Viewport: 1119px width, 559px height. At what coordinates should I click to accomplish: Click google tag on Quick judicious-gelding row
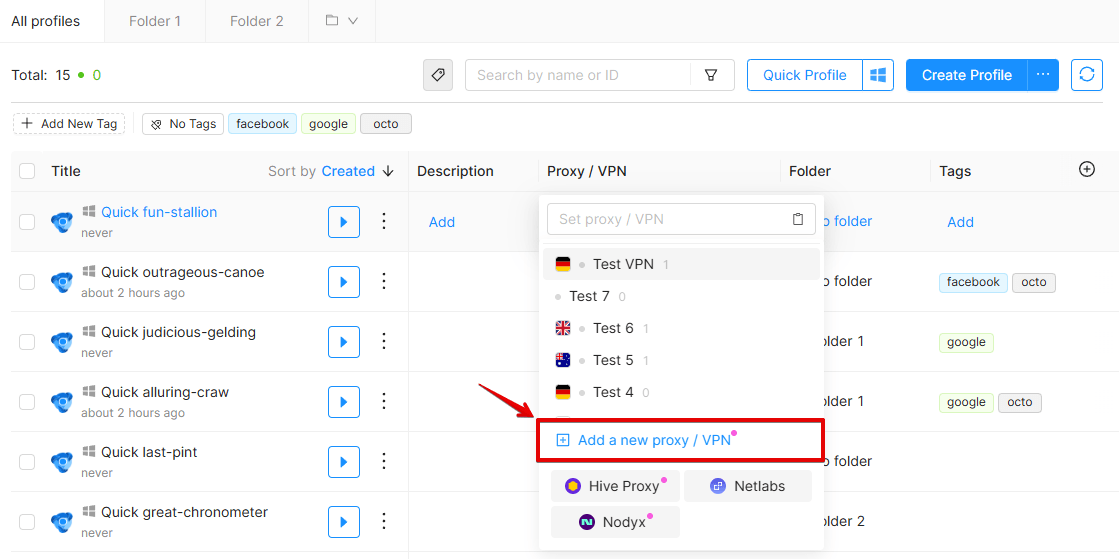coord(966,342)
